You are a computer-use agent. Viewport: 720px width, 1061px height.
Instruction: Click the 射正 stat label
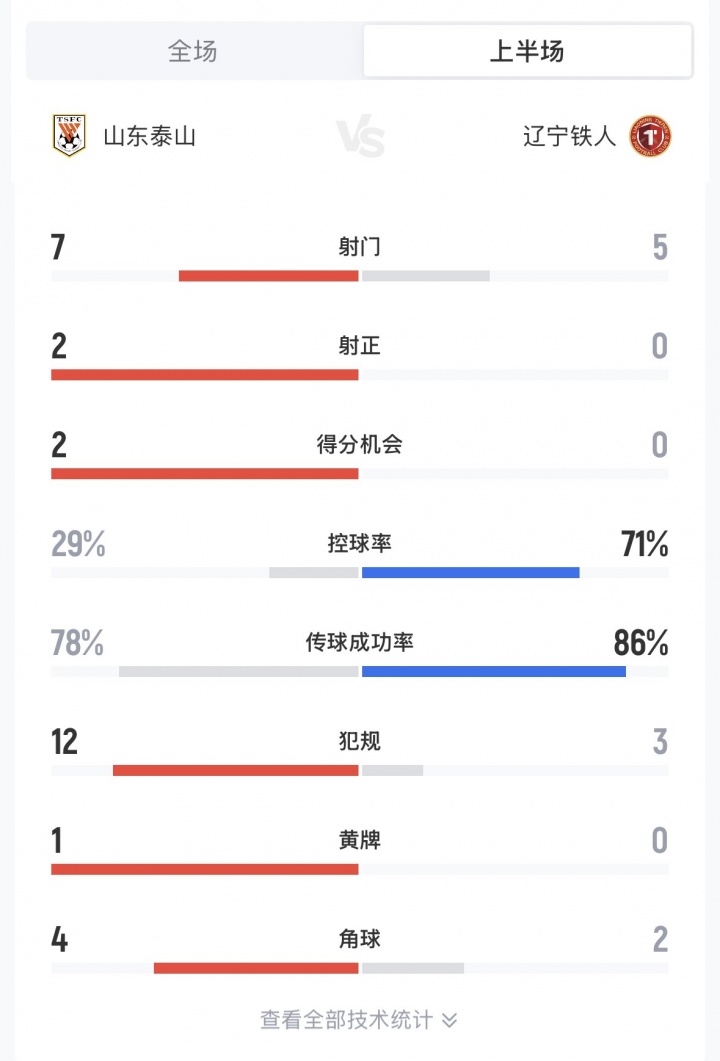tap(360, 346)
